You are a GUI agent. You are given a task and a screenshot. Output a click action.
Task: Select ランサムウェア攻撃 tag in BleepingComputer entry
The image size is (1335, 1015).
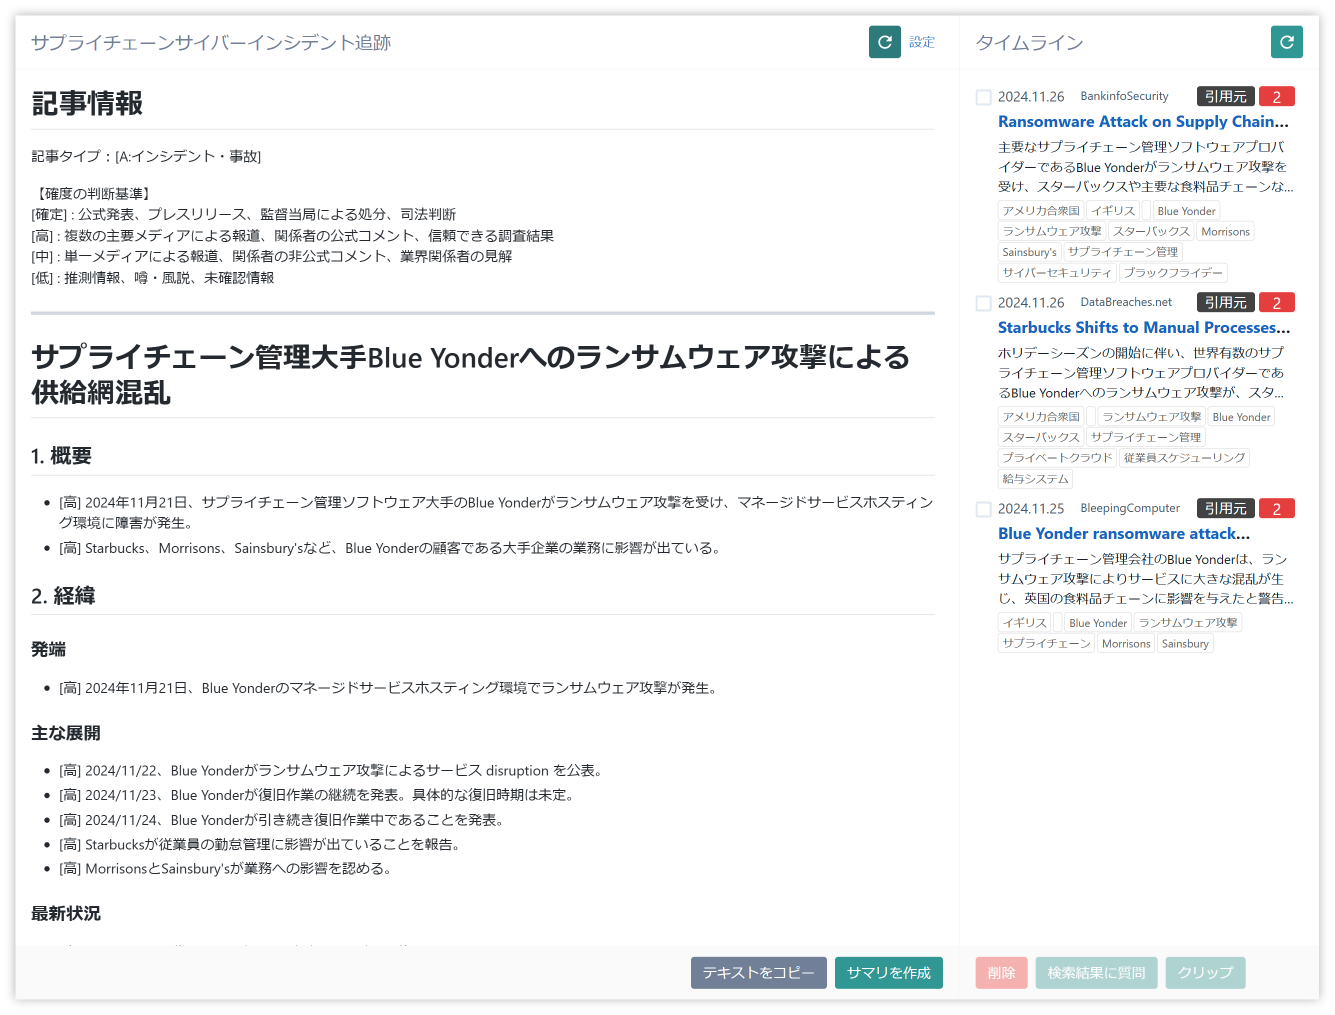pyautogui.click(x=1188, y=623)
